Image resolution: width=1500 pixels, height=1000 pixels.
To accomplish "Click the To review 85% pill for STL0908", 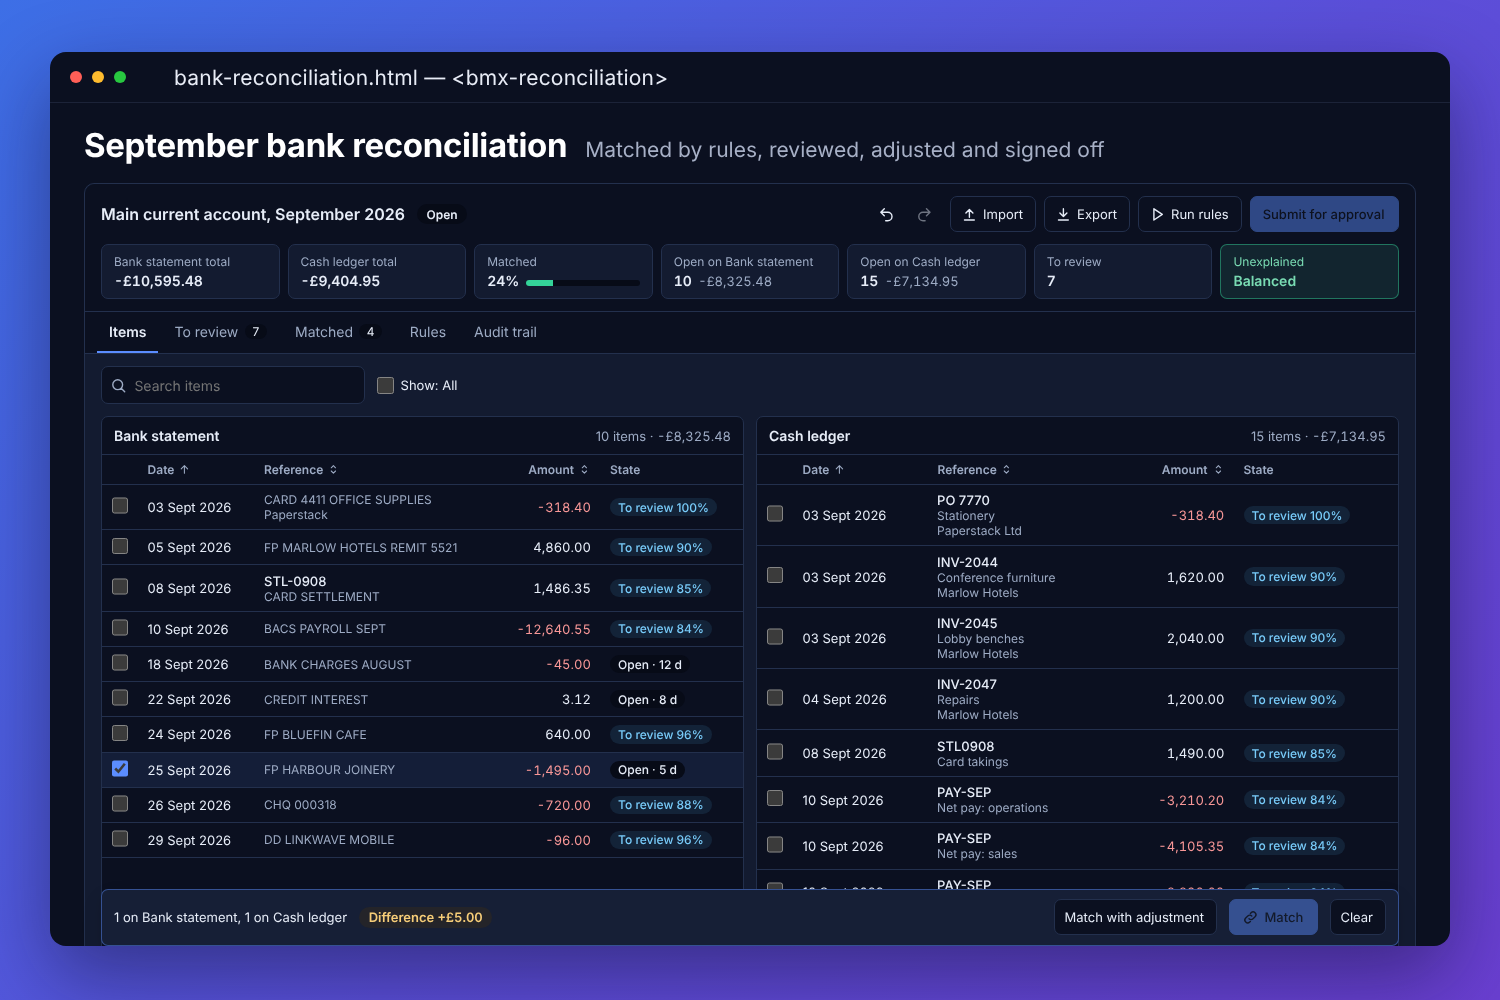I will tap(1294, 754).
